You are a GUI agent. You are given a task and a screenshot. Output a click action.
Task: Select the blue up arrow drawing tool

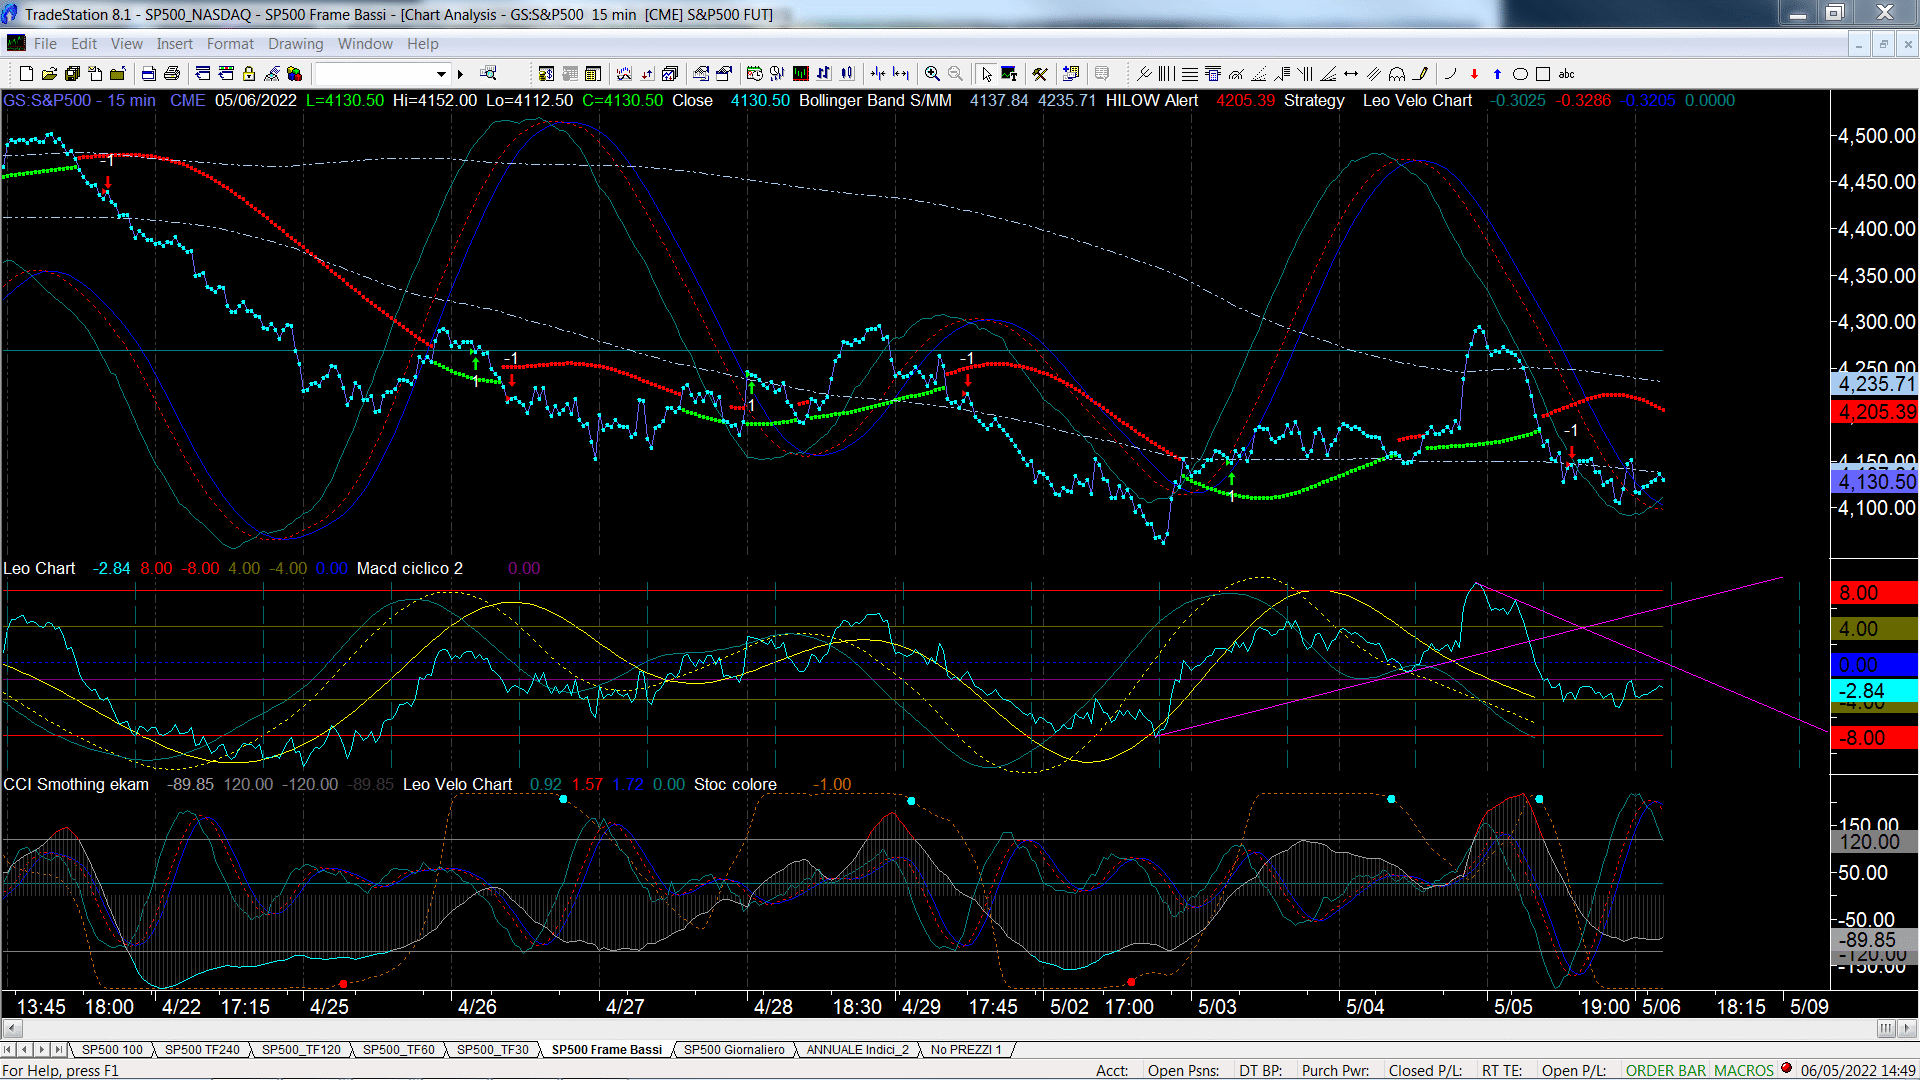(x=1497, y=73)
